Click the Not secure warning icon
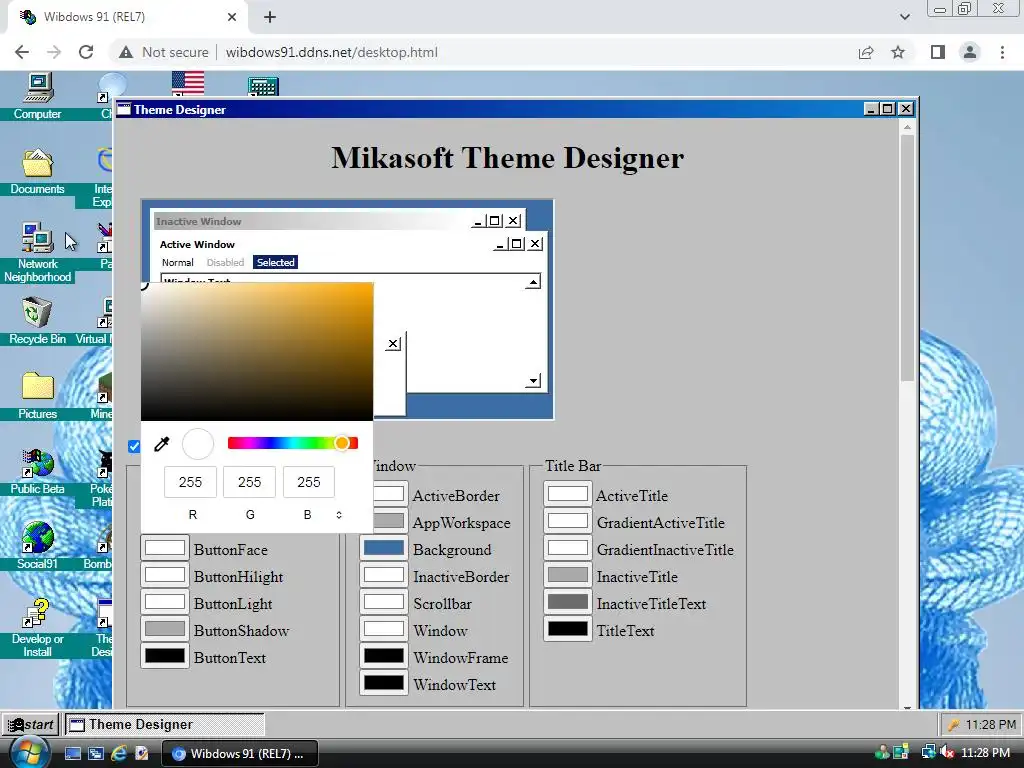Image resolution: width=1024 pixels, height=768 pixels. [x=126, y=52]
